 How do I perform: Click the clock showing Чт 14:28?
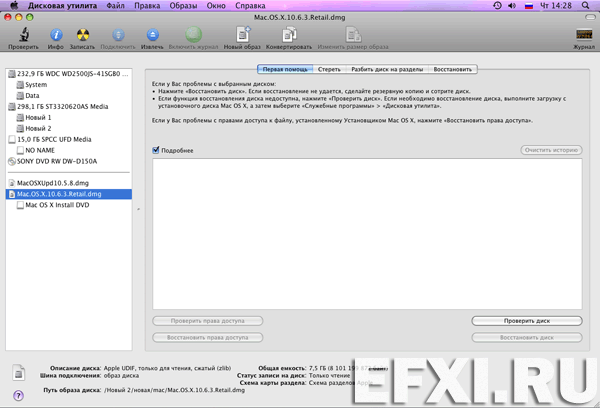pos(556,5)
